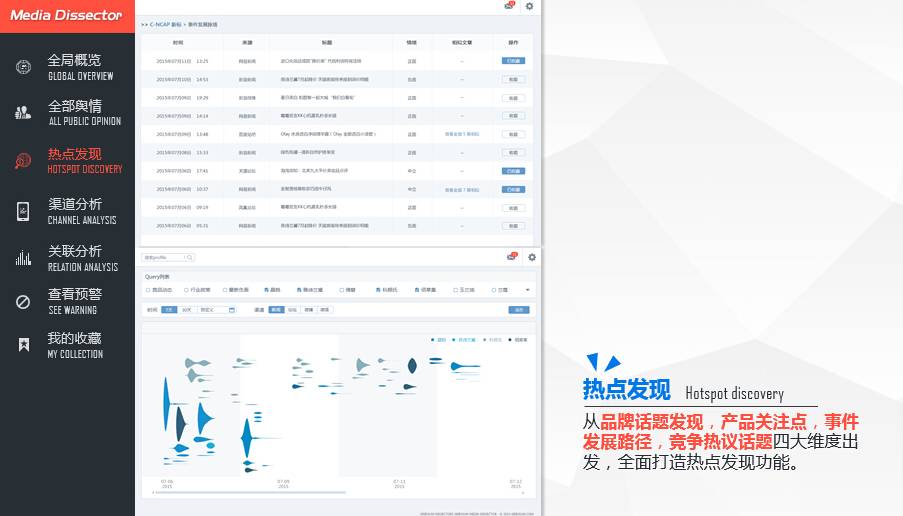Click the Media Dissector logo
903x516 pixels.
coord(66,16)
